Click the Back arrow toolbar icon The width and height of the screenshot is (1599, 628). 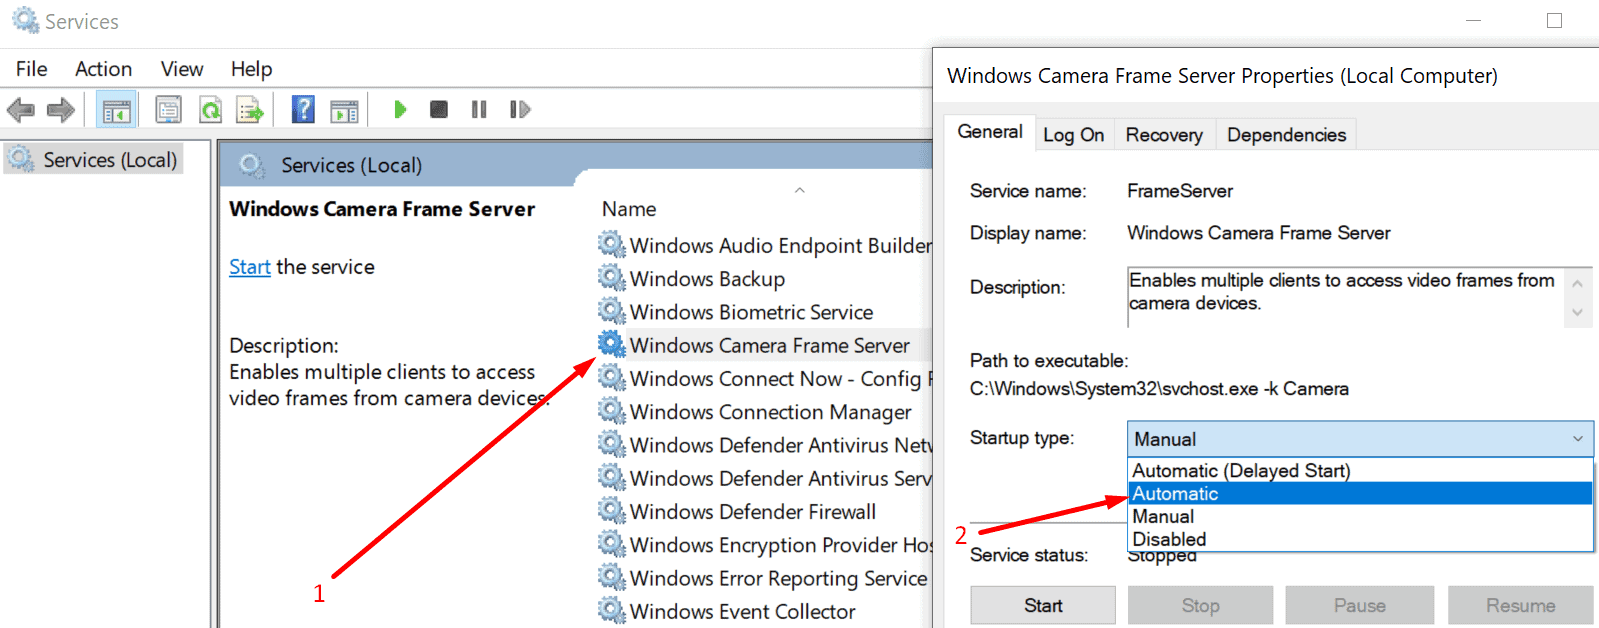(20, 110)
